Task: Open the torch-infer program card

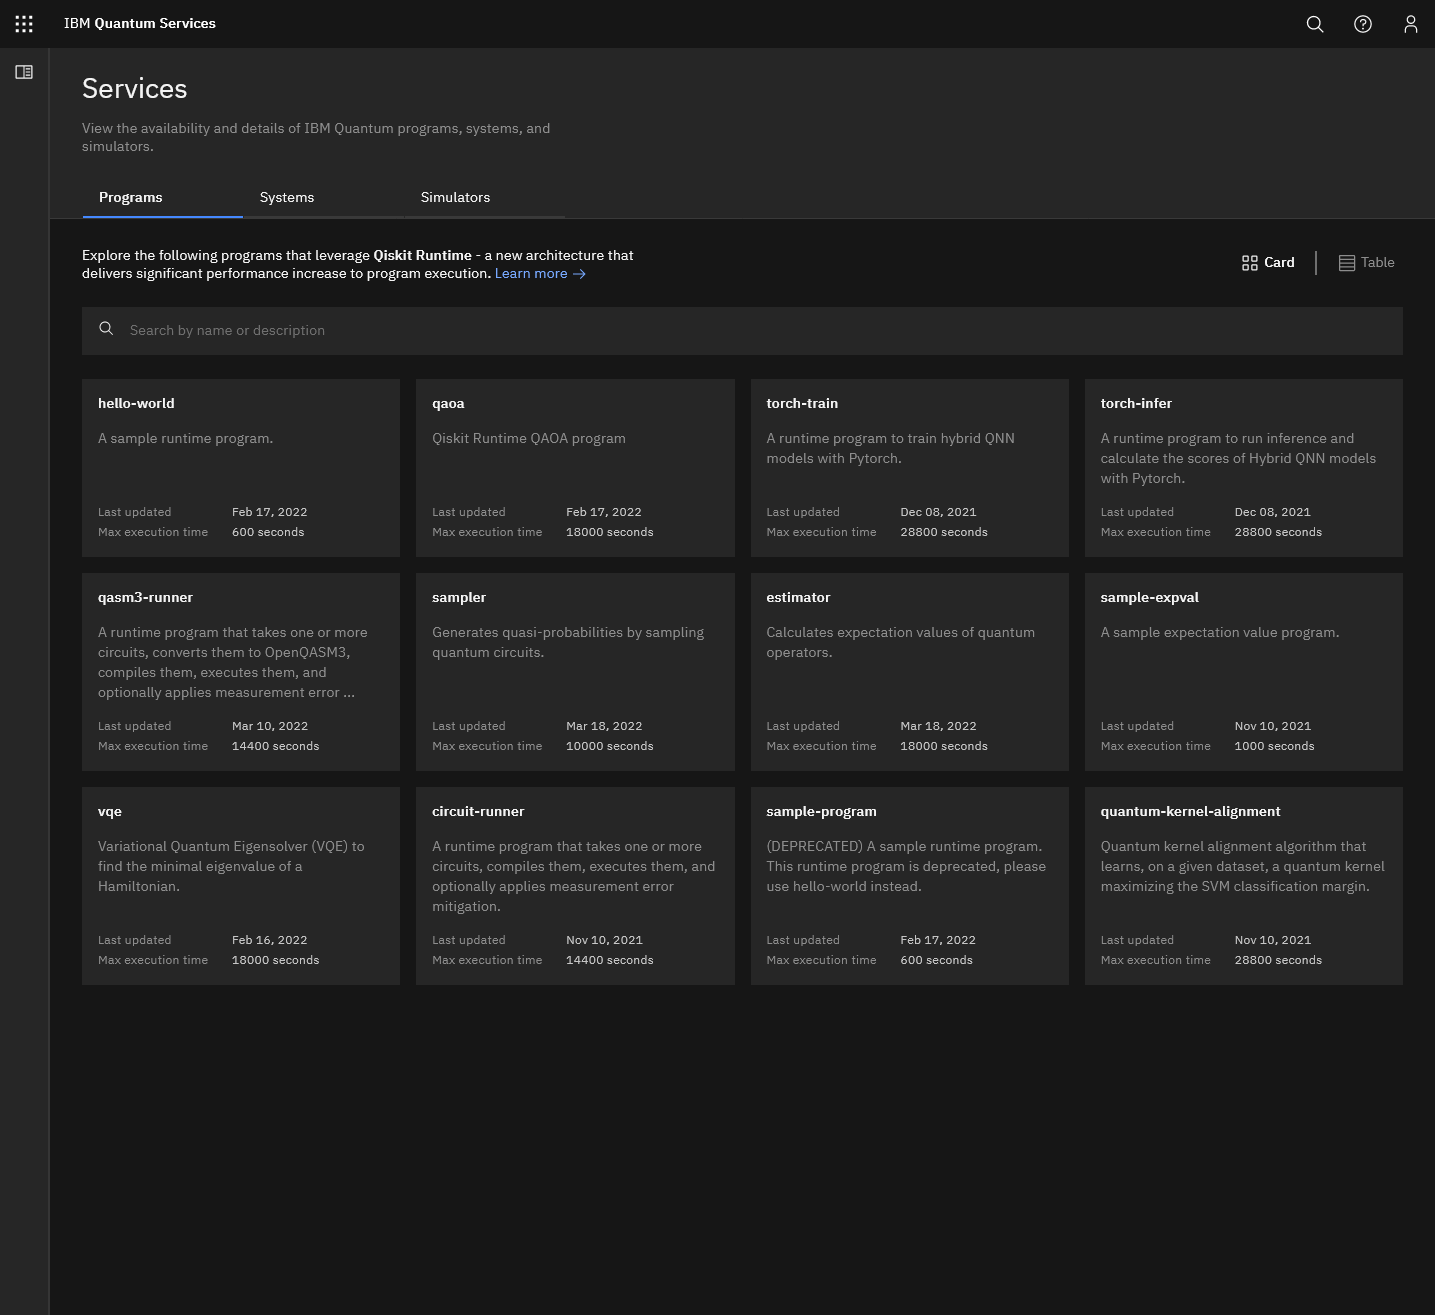Action: [x=1243, y=468]
